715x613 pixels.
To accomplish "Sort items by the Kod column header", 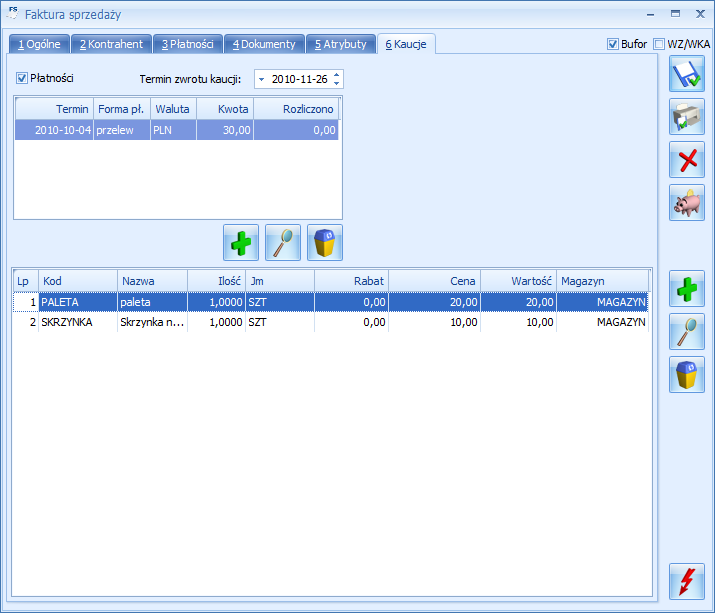I will 78,281.
